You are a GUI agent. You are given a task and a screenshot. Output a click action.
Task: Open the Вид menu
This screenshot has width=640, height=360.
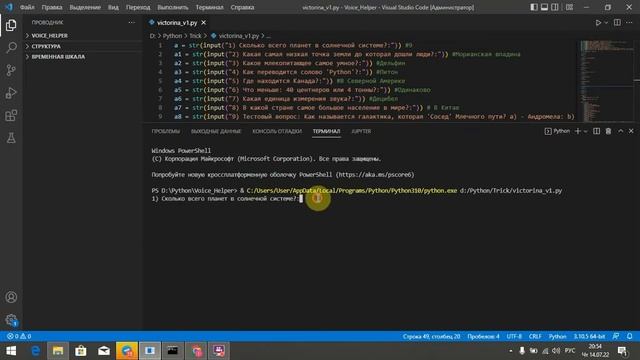113,7
